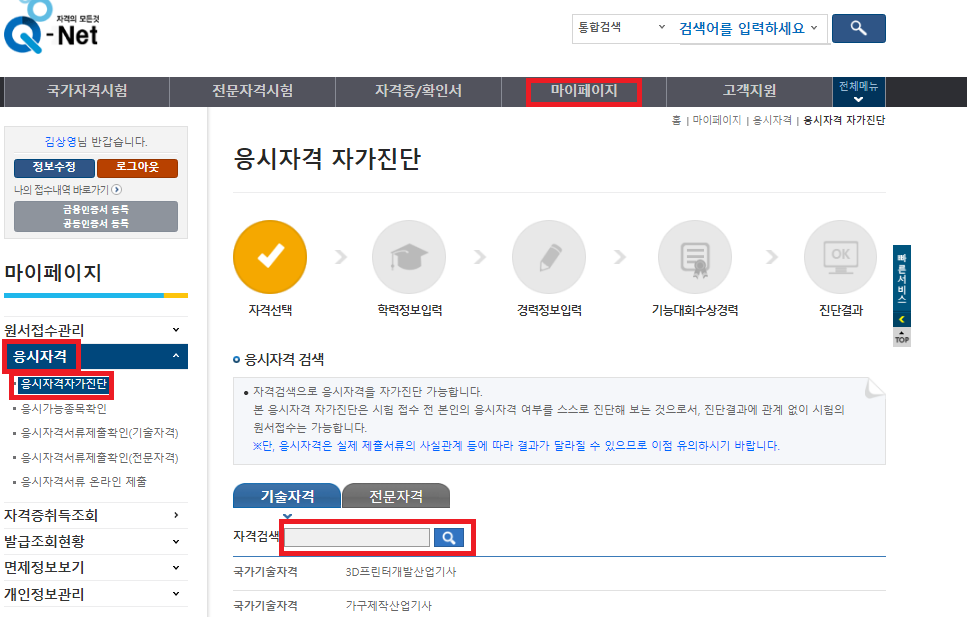Click the 학력정보입력 graduation cap icon
The image size is (967, 617).
[410, 257]
